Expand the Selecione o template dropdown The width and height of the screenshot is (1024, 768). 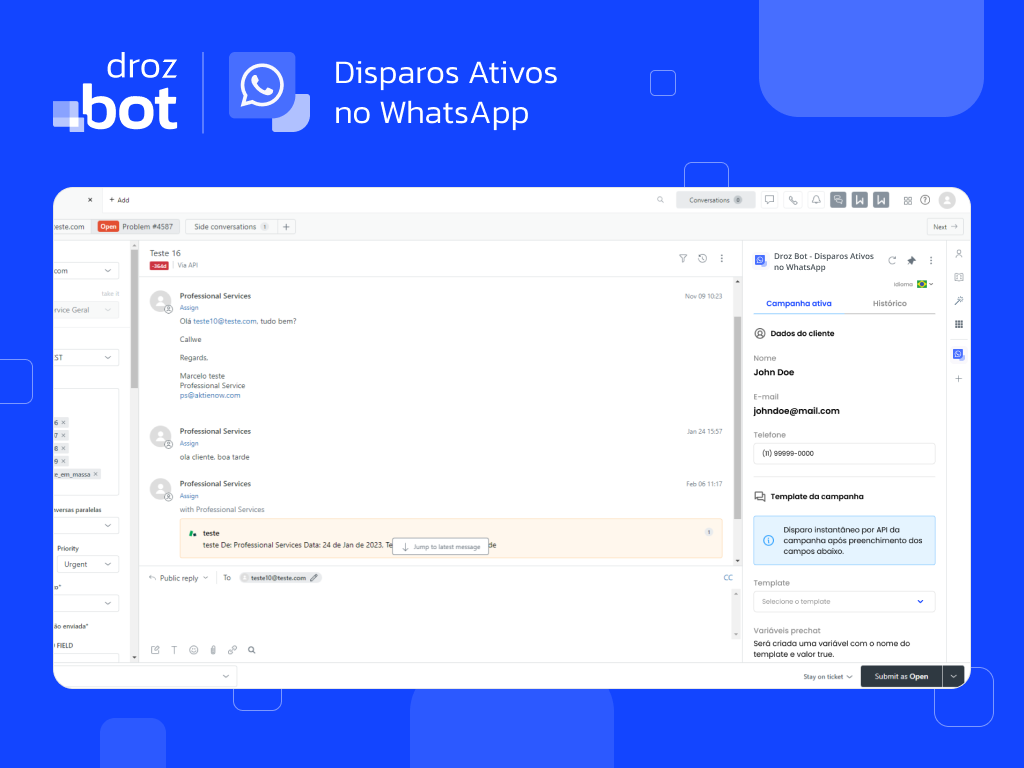point(844,601)
